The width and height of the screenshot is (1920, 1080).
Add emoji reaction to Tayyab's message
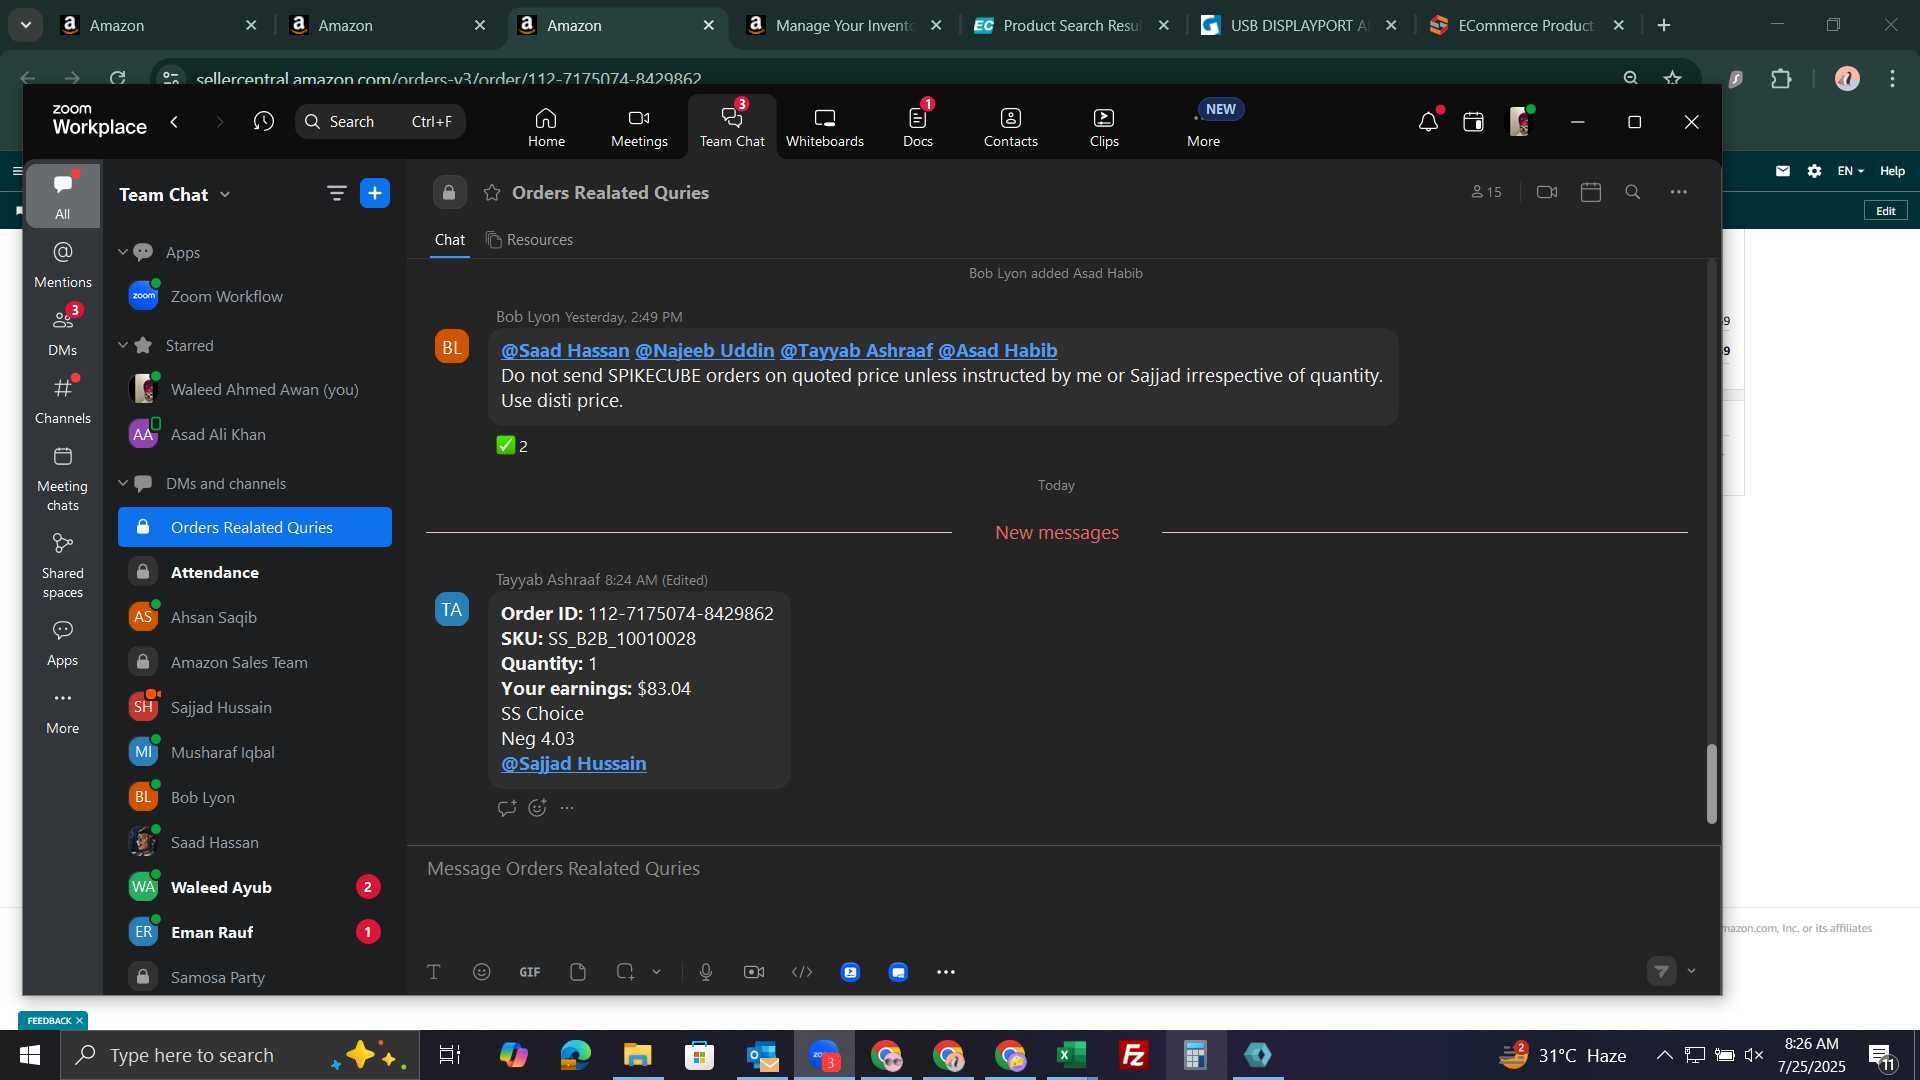coord(538,808)
